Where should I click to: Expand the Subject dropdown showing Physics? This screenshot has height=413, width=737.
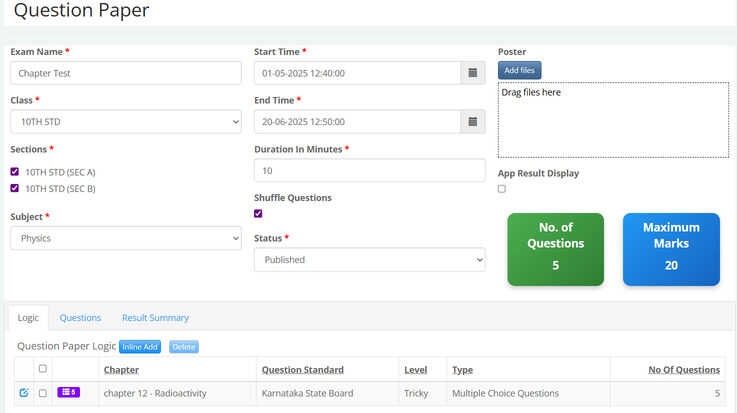click(126, 238)
